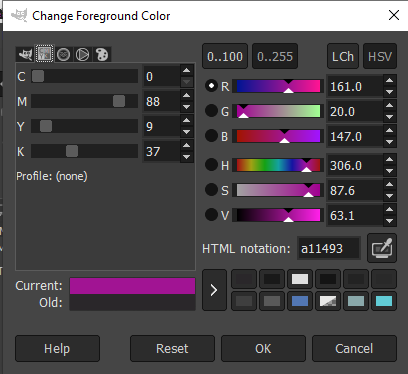
Task: Pick color from screen with eyedropper
Action: [382, 248]
